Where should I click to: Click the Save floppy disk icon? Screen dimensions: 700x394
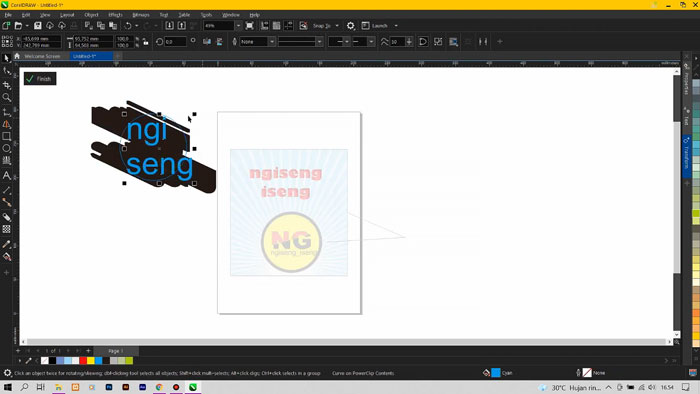(x=38, y=26)
